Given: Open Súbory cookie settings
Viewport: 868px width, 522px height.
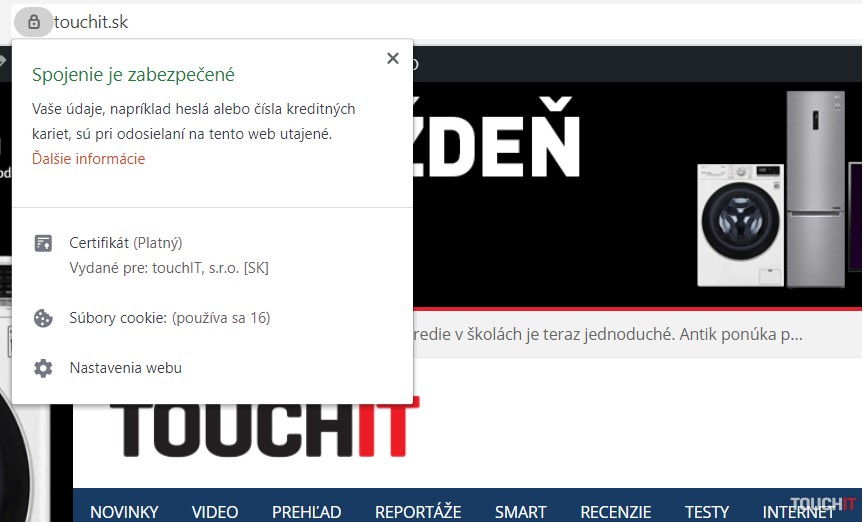Looking at the screenshot, I should coord(169,318).
